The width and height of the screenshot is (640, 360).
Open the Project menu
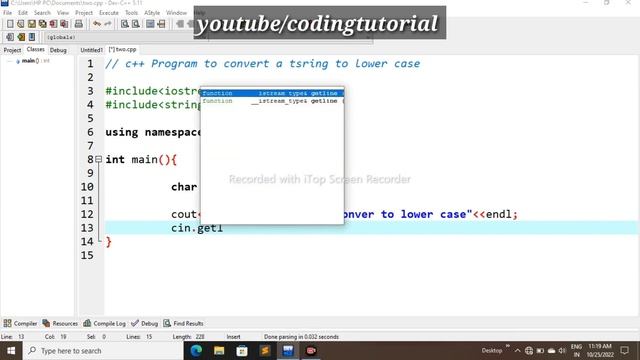84,13
